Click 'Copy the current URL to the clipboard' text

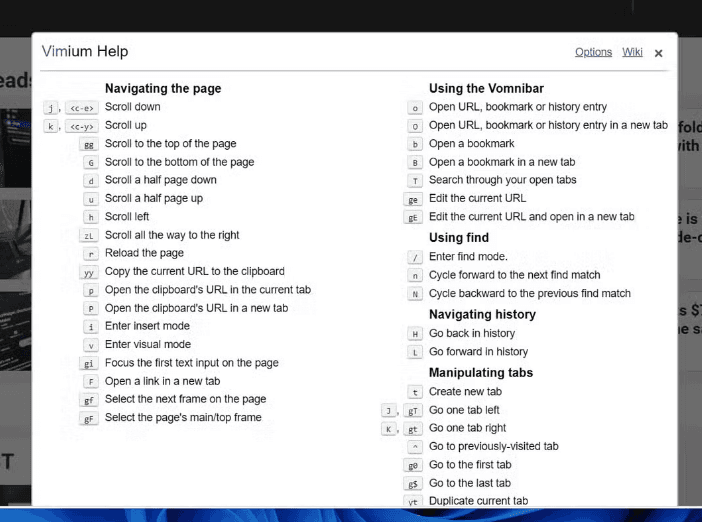click(x=195, y=271)
